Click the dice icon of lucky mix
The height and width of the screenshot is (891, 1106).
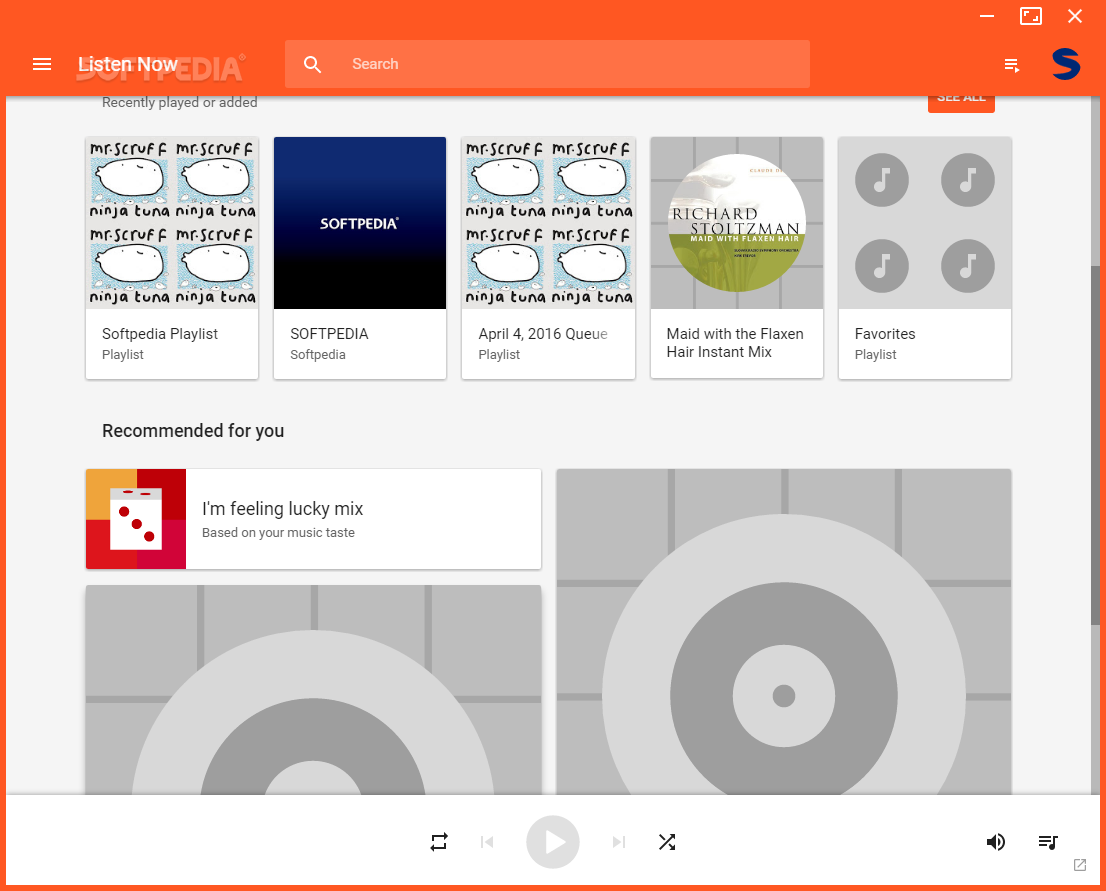point(136,519)
